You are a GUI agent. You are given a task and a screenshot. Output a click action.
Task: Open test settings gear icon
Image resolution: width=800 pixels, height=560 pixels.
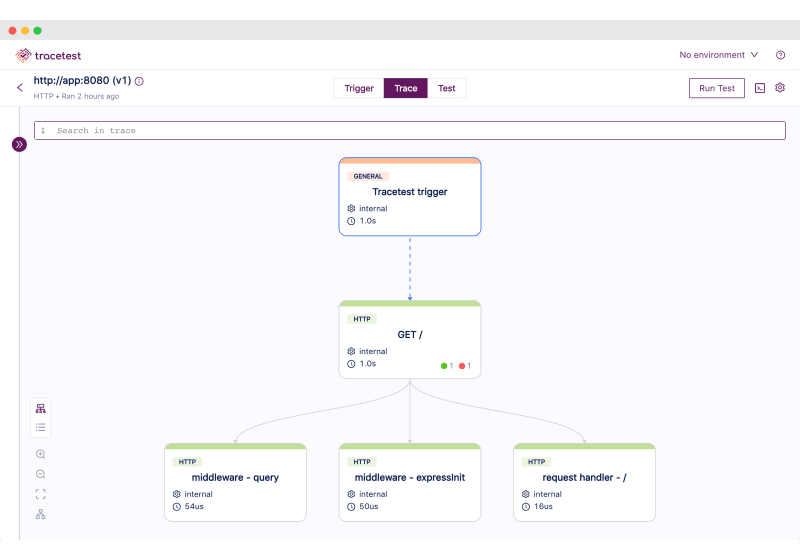coord(780,88)
